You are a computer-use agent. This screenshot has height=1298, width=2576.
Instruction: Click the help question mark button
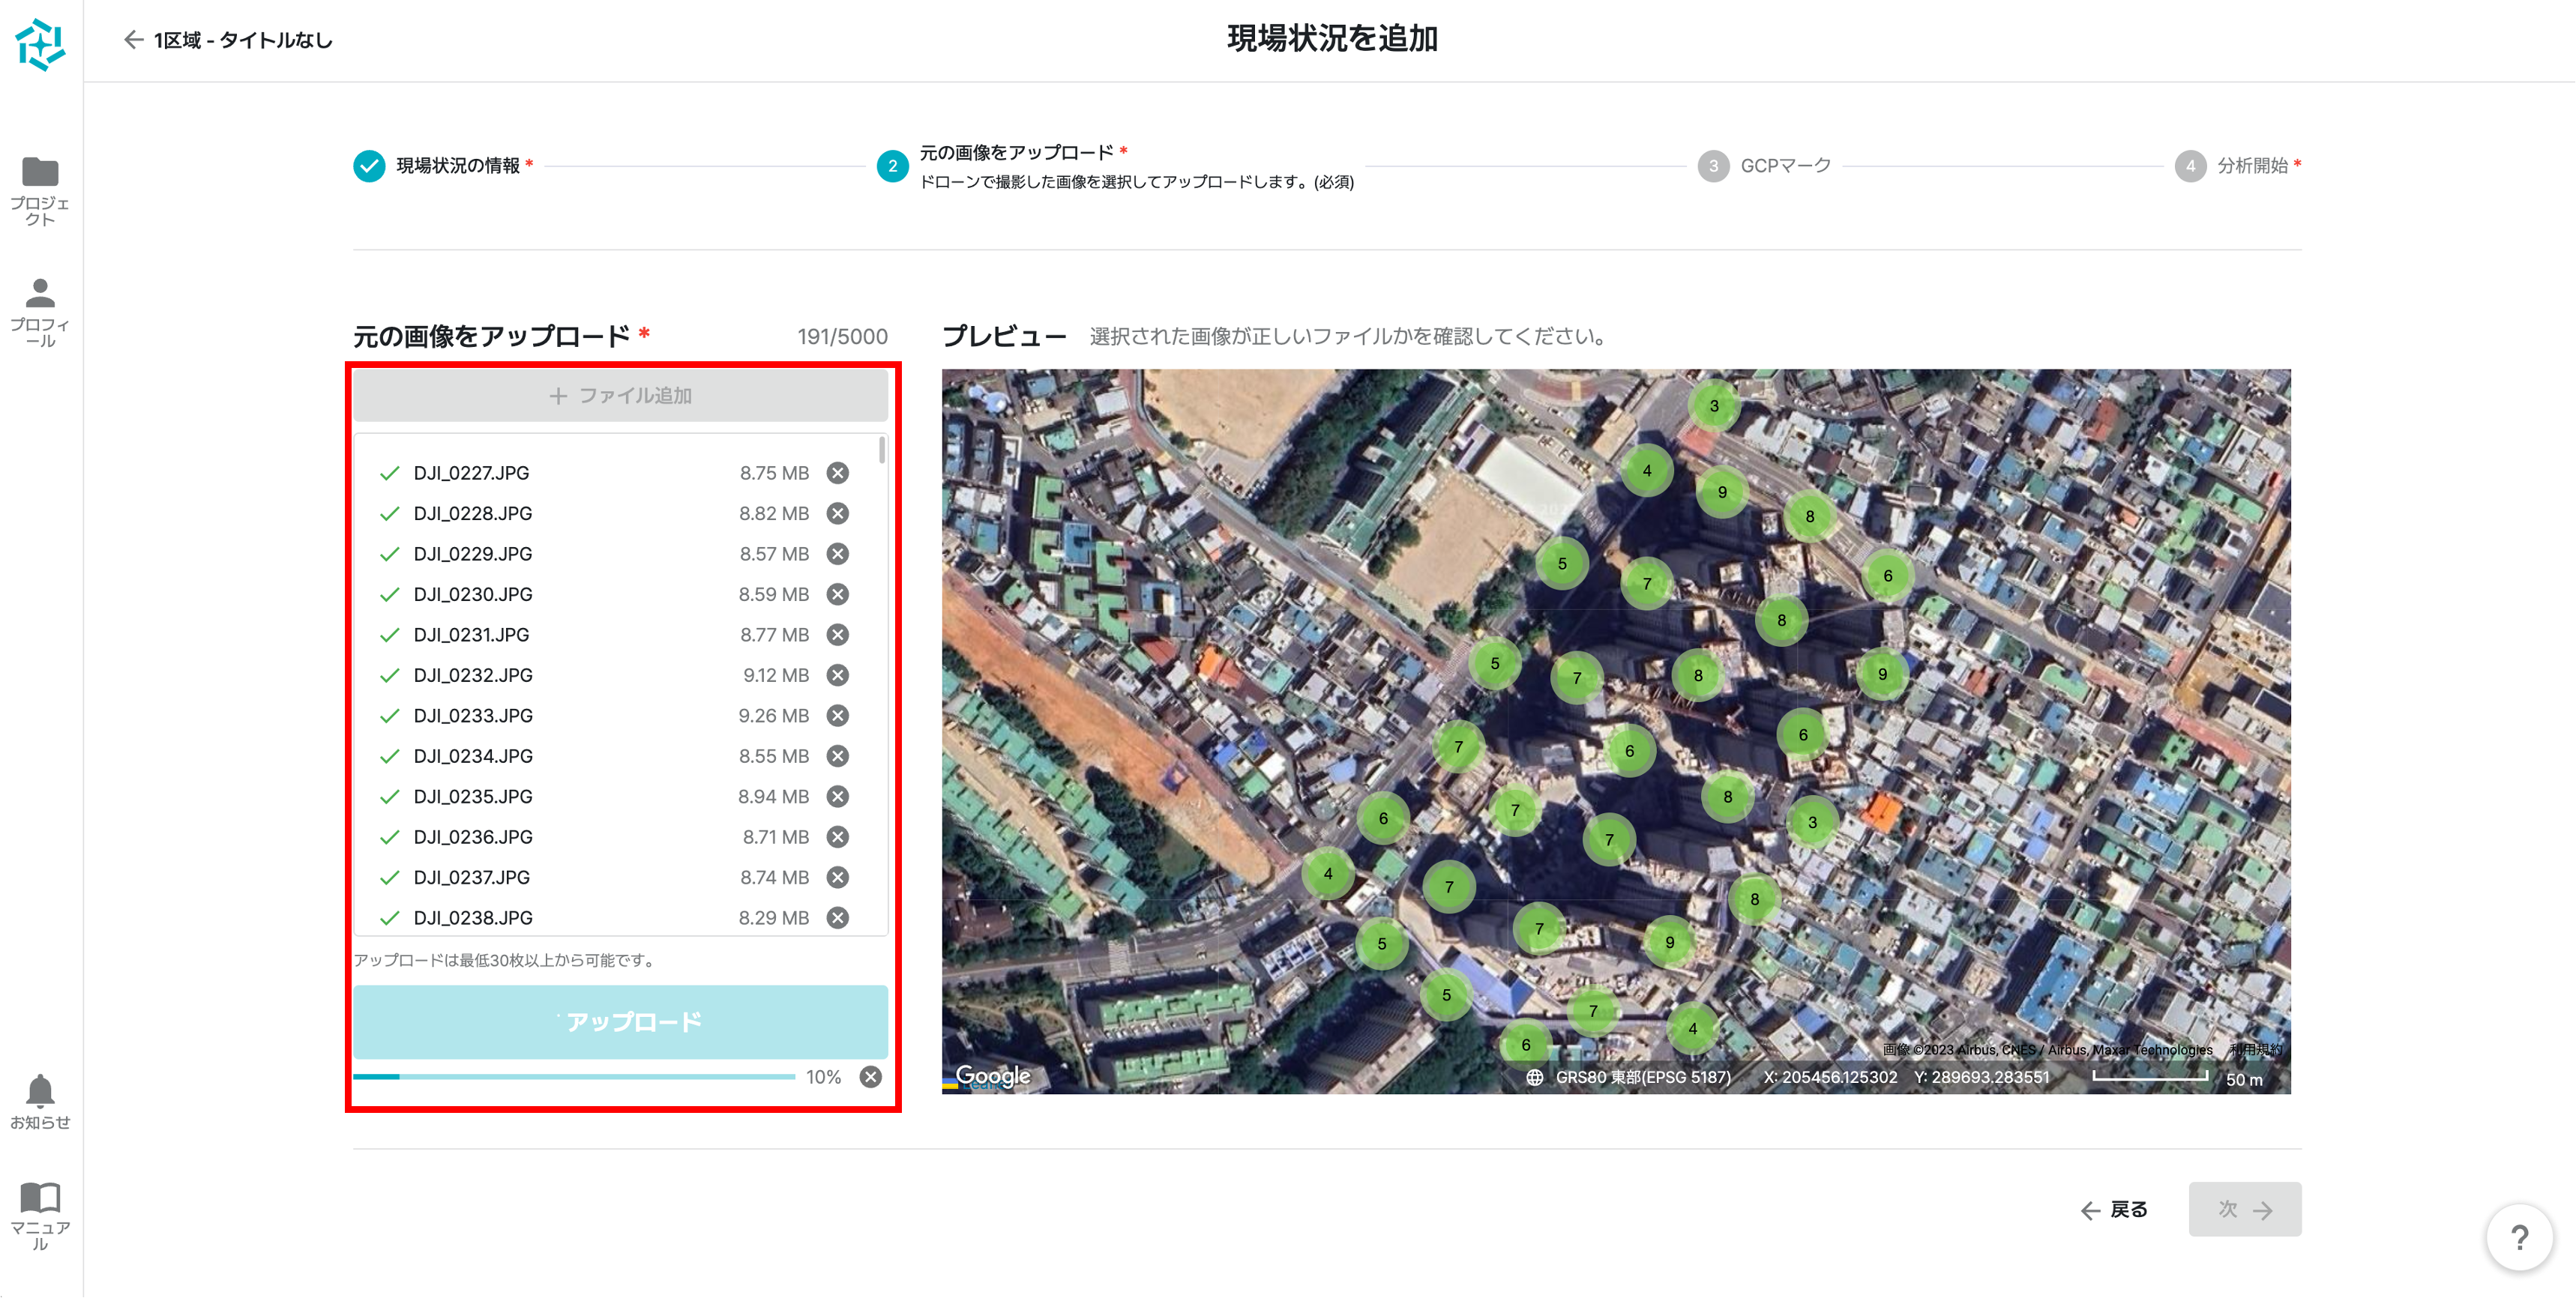[2518, 1237]
